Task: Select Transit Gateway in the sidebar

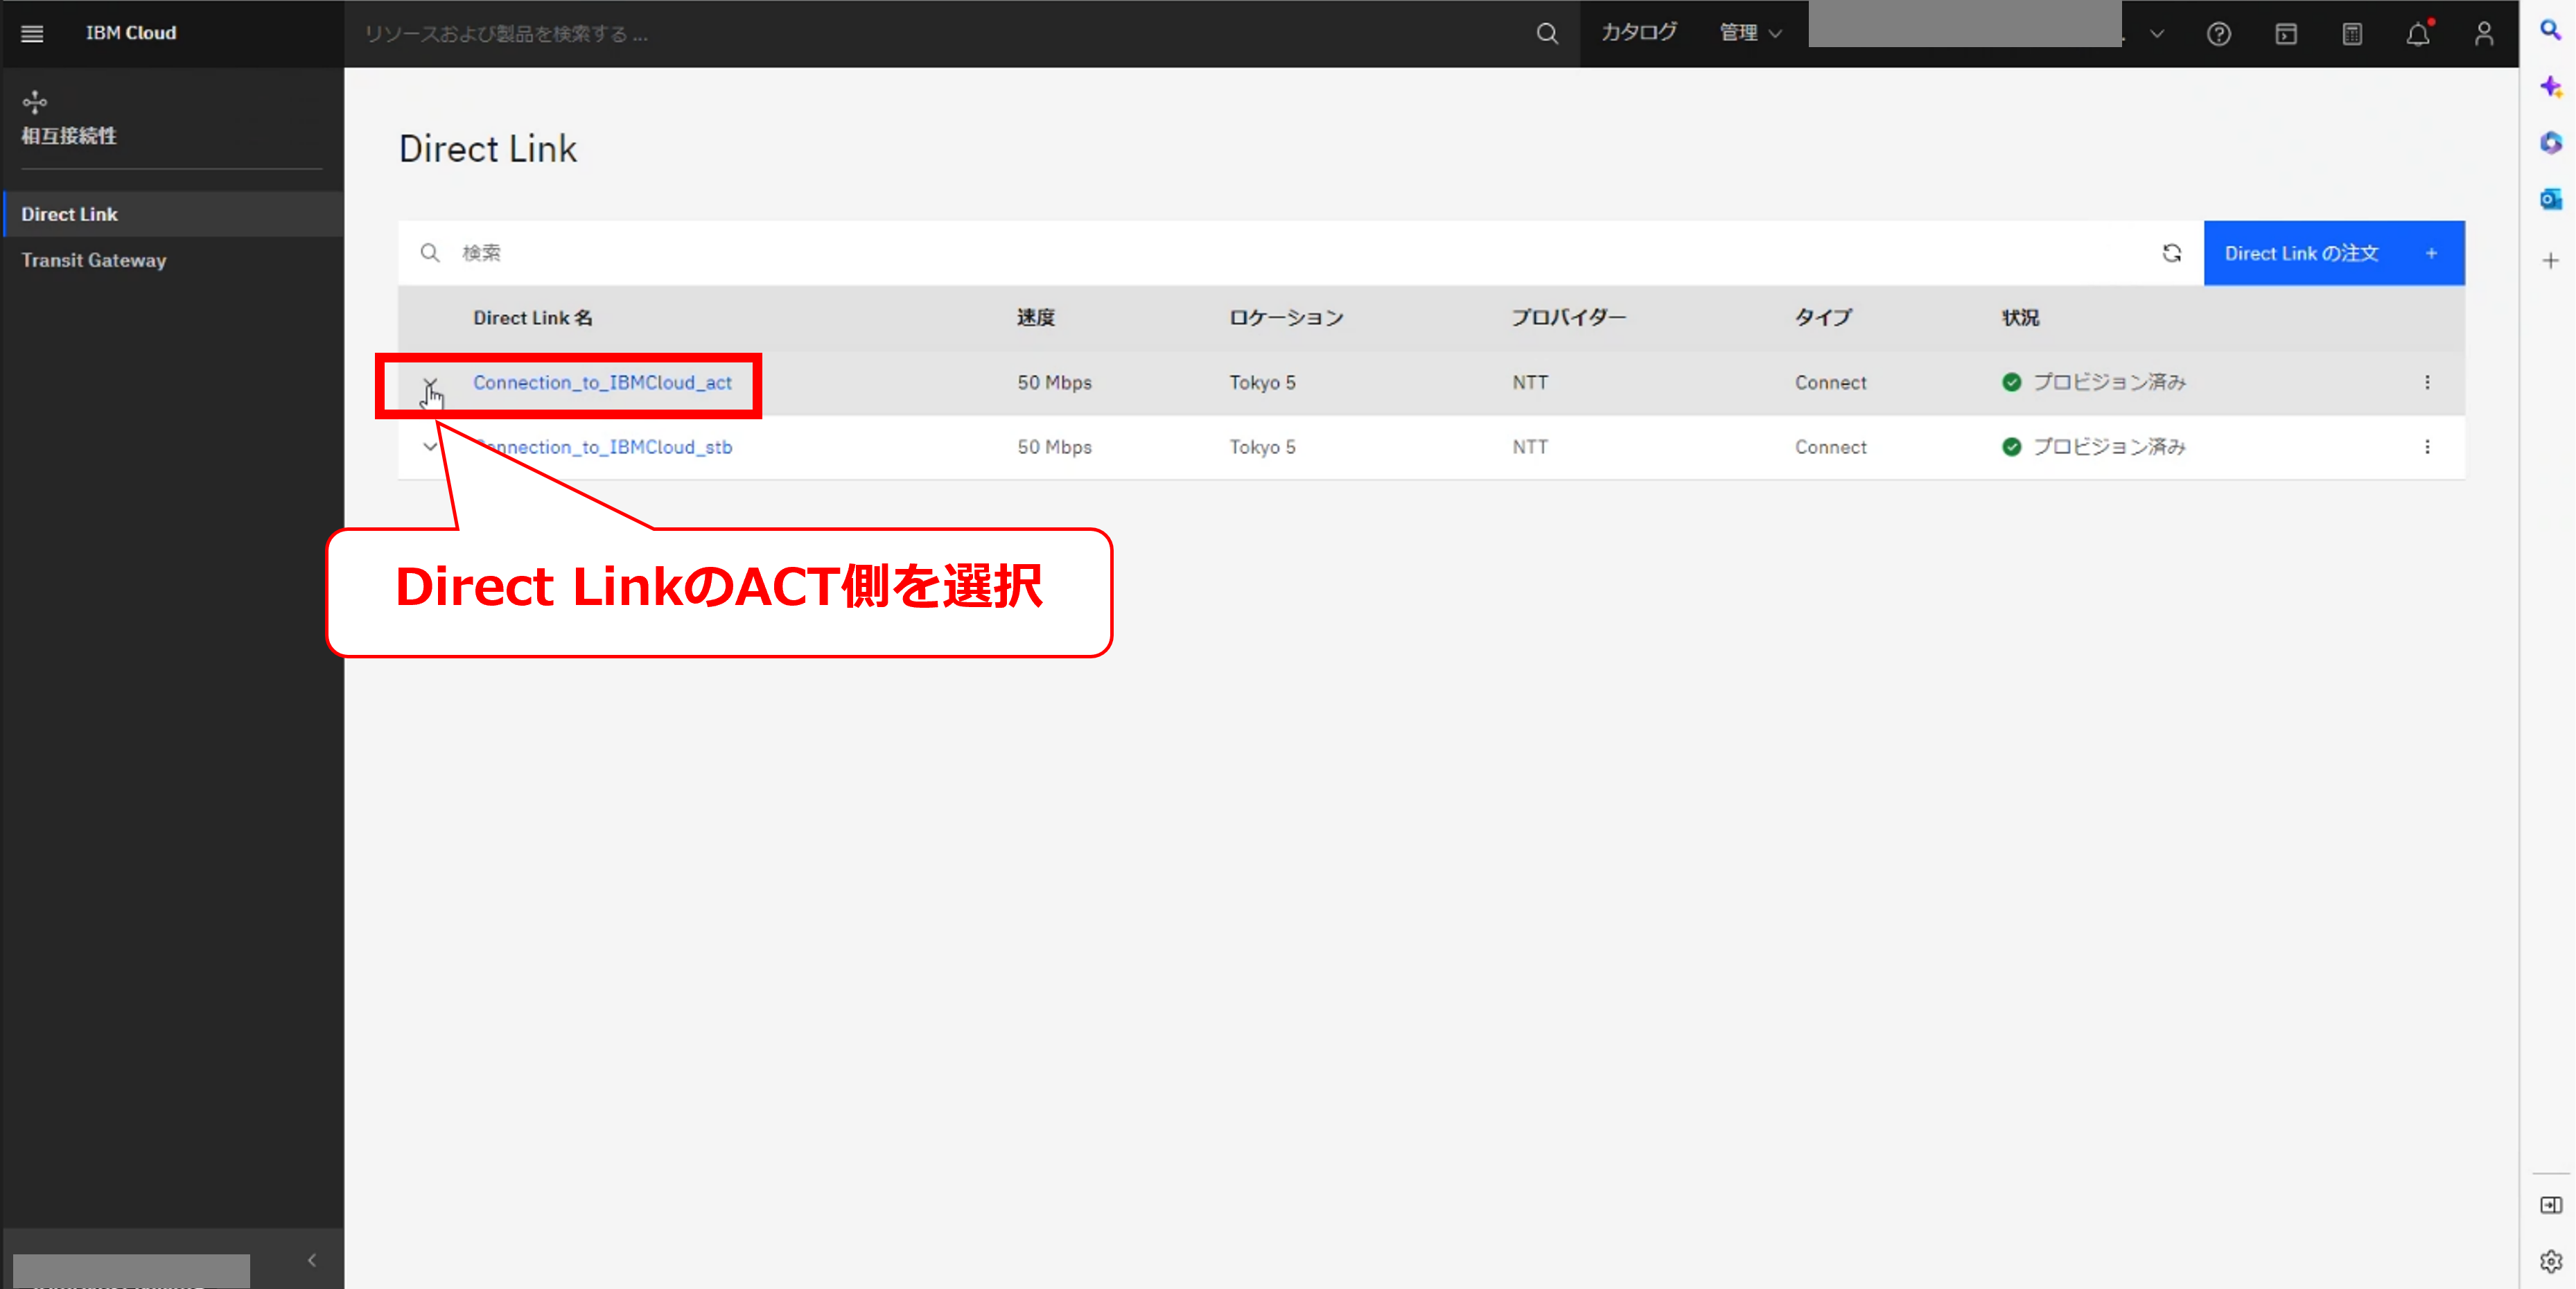Action: click(x=94, y=260)
